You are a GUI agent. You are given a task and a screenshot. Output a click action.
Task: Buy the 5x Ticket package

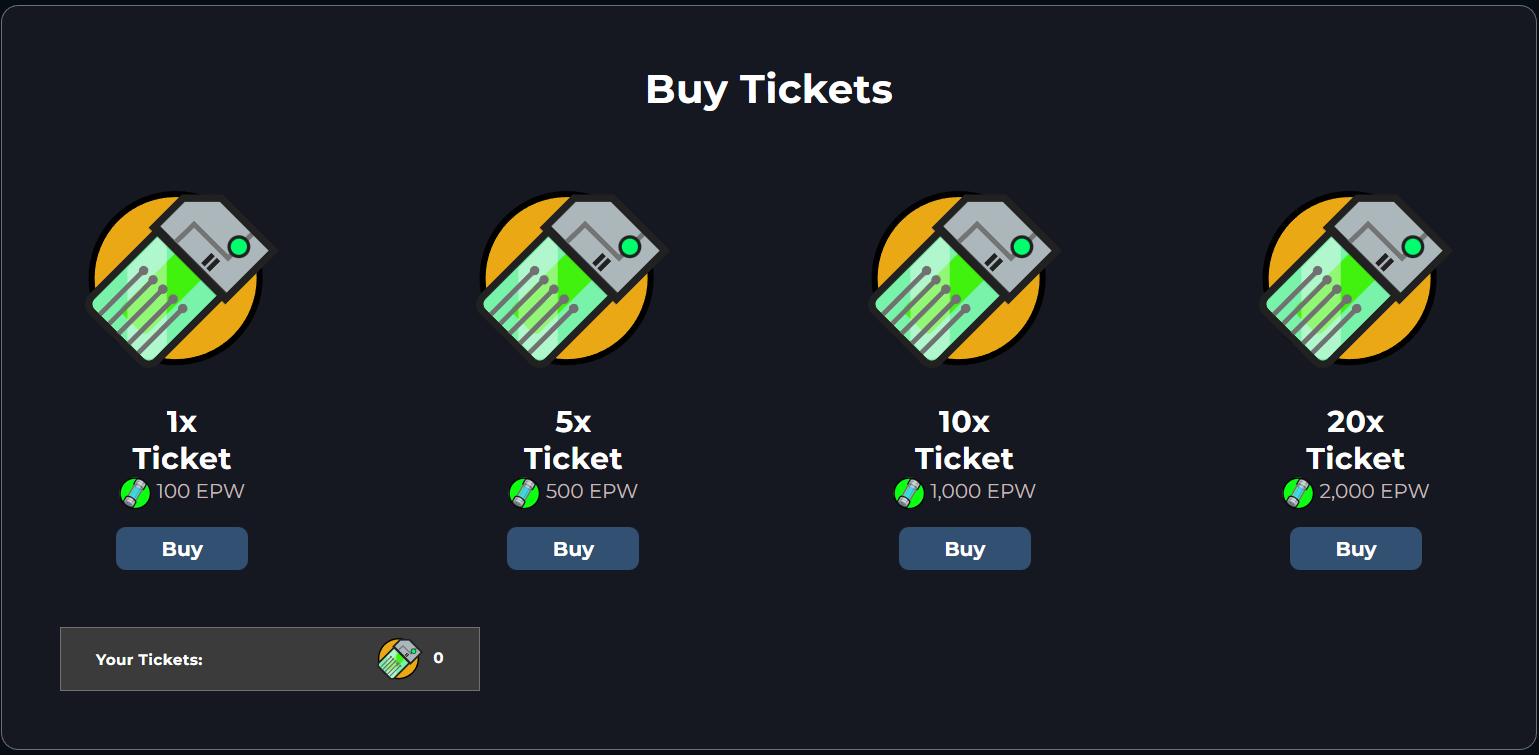tap(573, 549)
